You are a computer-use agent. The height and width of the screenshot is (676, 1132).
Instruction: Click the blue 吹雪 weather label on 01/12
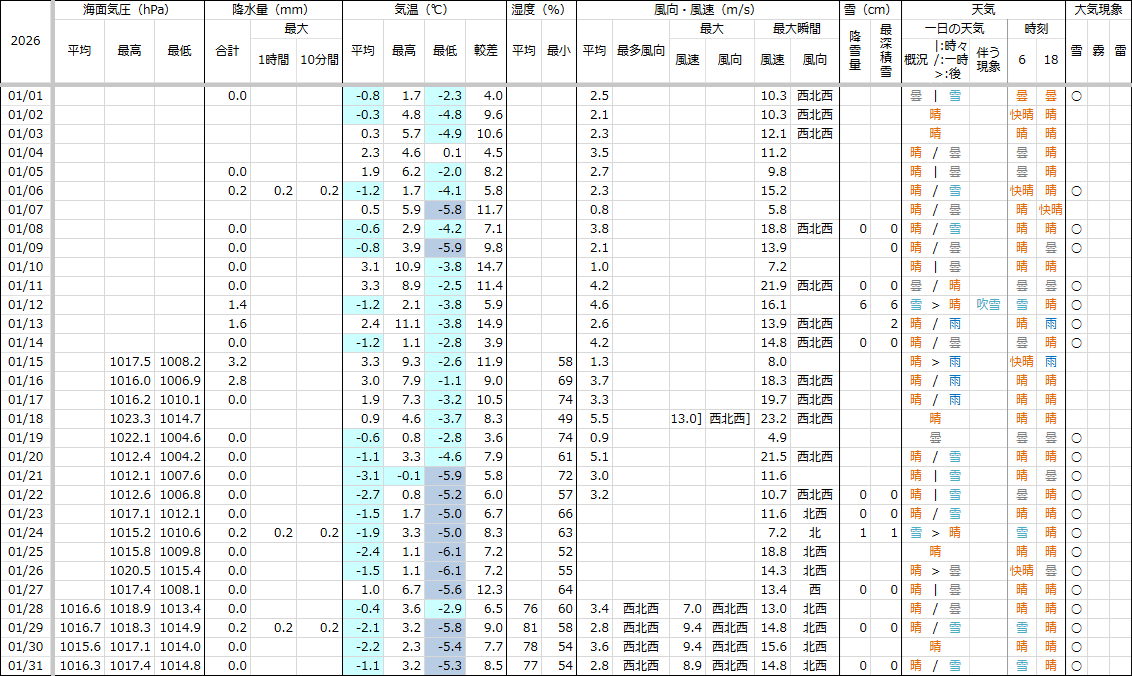(x=988, y=305)
